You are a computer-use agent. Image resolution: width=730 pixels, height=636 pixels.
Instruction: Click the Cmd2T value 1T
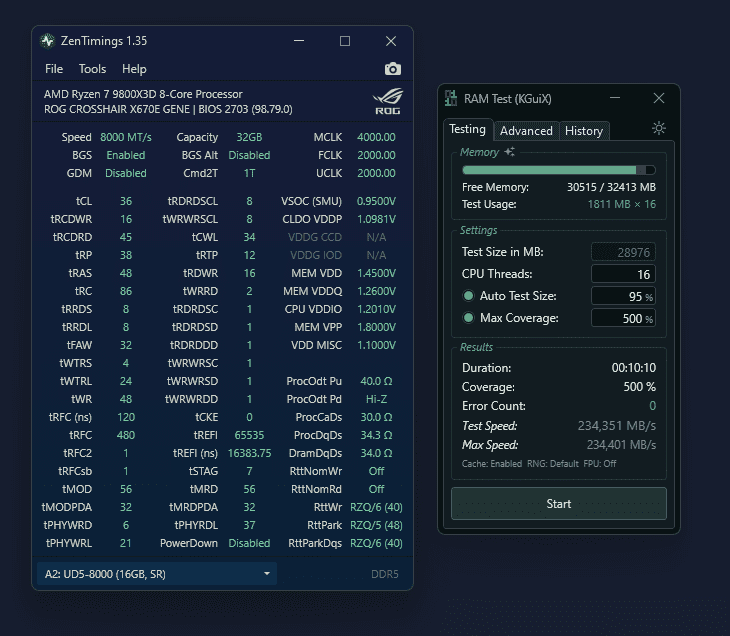249,173
